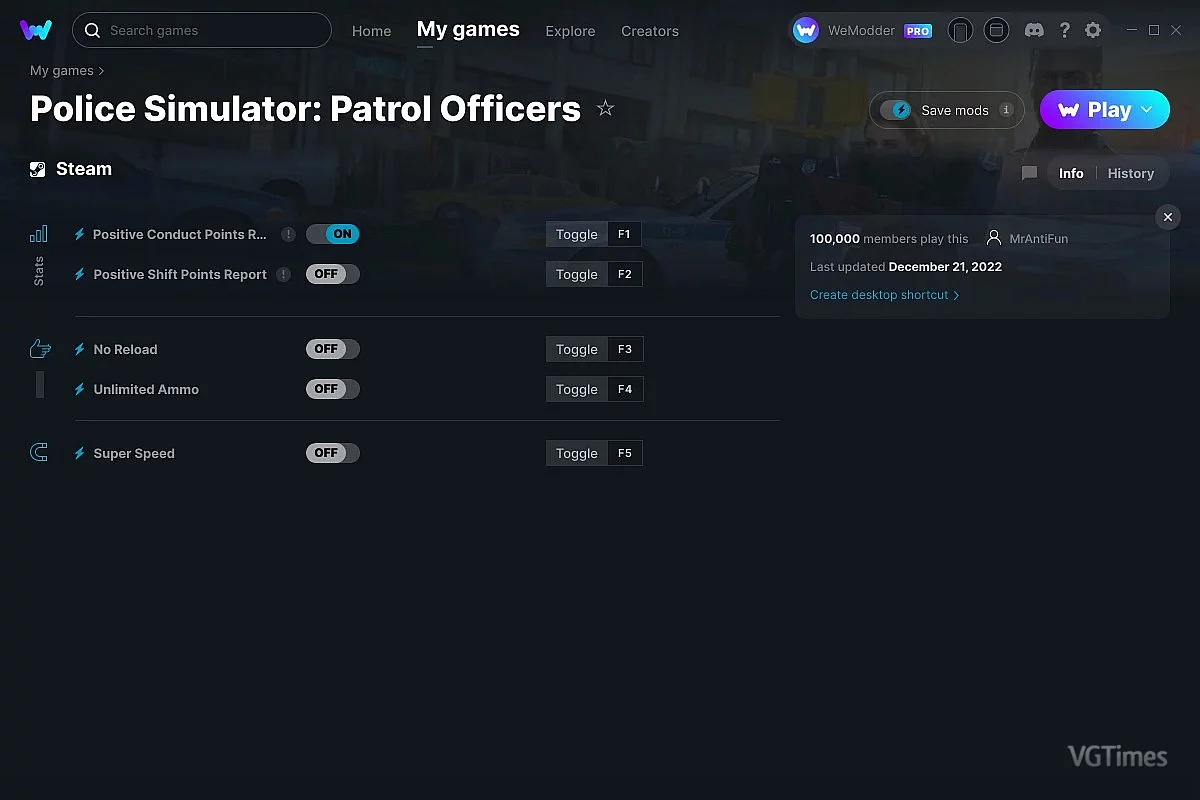1200x800 pixels.
Task: Open the controller icon in header
Action: pos(960,31)
